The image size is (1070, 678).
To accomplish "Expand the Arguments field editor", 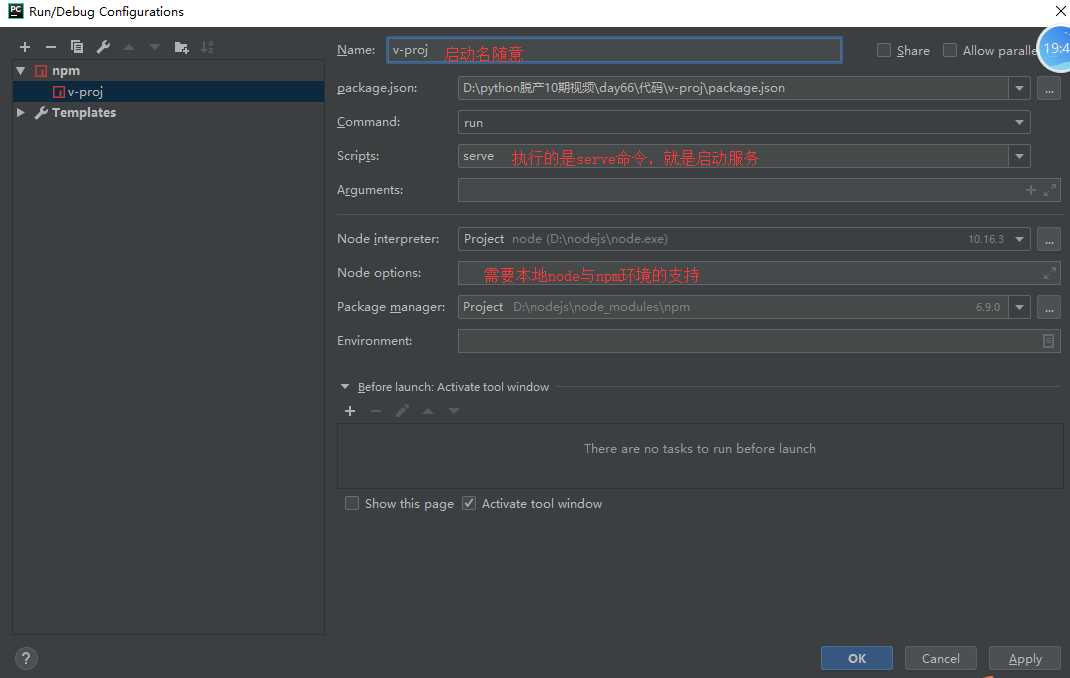I will [x=1050, y=190].
